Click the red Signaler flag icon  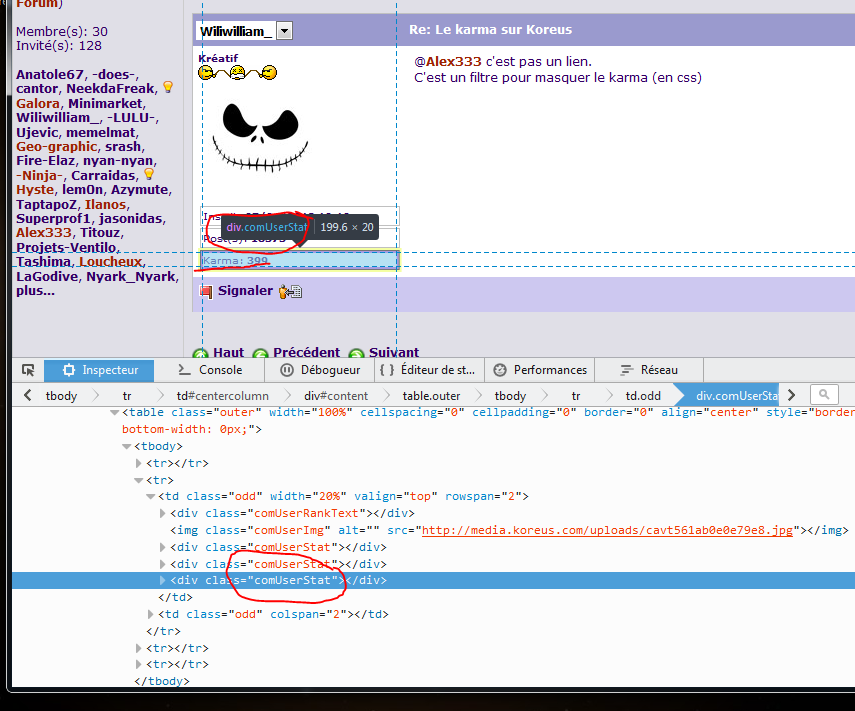point(206,291)
